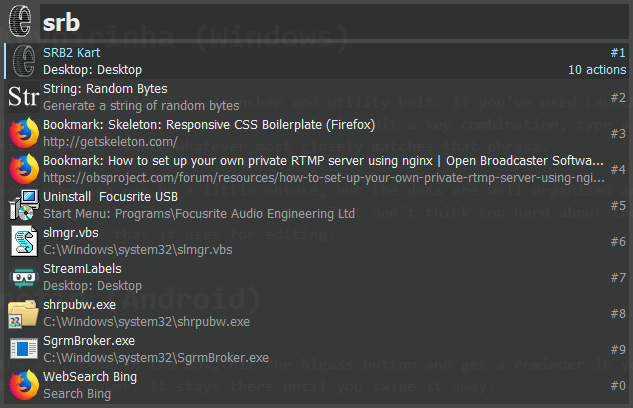Click Firefox icon of RTMP server bookmark
Viewport: 633px width, 408px height.
[x=24, y=169]
